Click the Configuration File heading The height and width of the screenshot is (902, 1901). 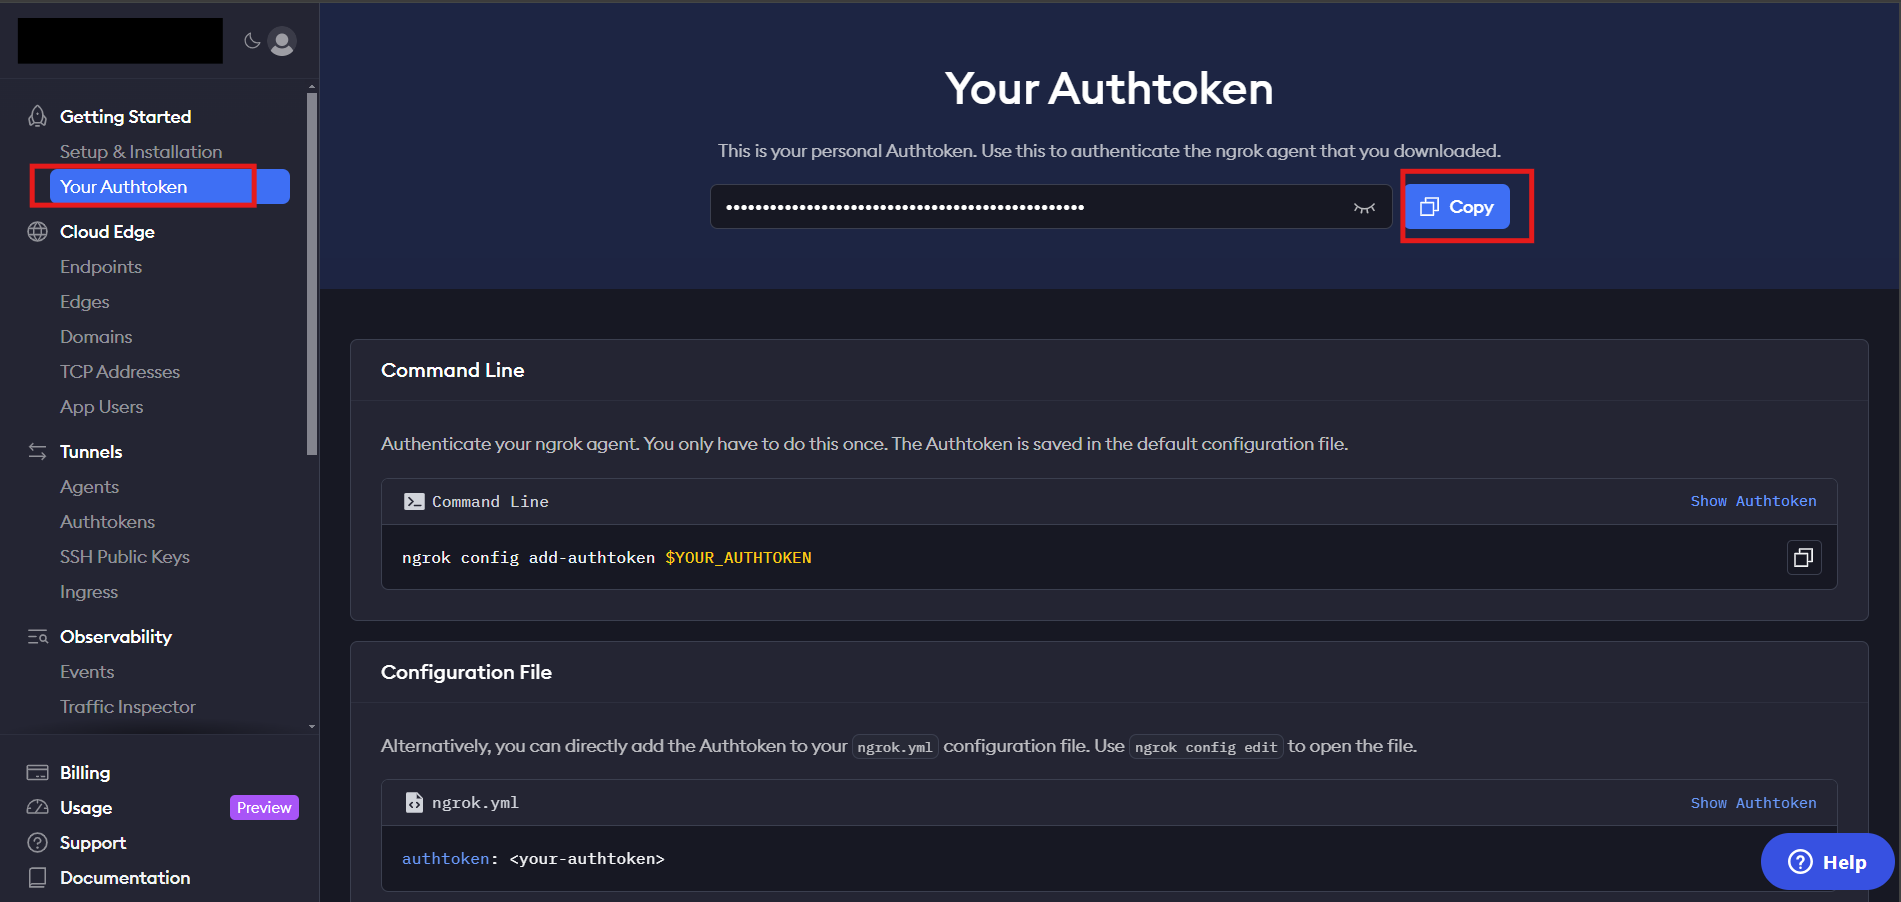466,672
